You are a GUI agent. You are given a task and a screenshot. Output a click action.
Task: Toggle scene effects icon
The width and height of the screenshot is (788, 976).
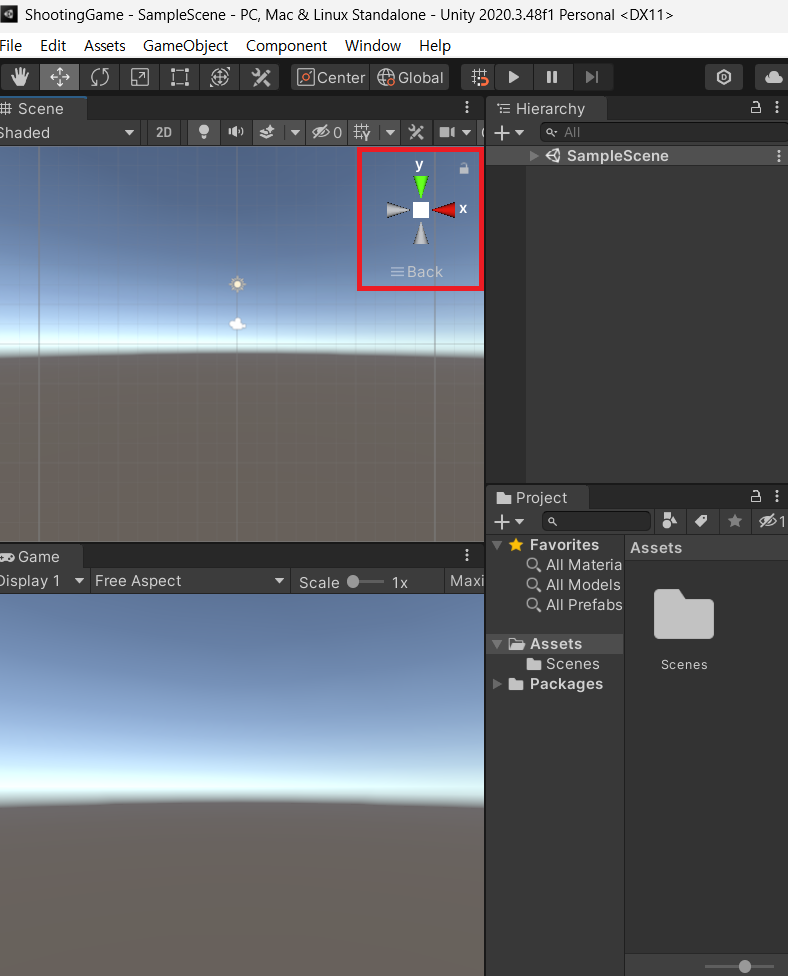click(x=267, y=133)
